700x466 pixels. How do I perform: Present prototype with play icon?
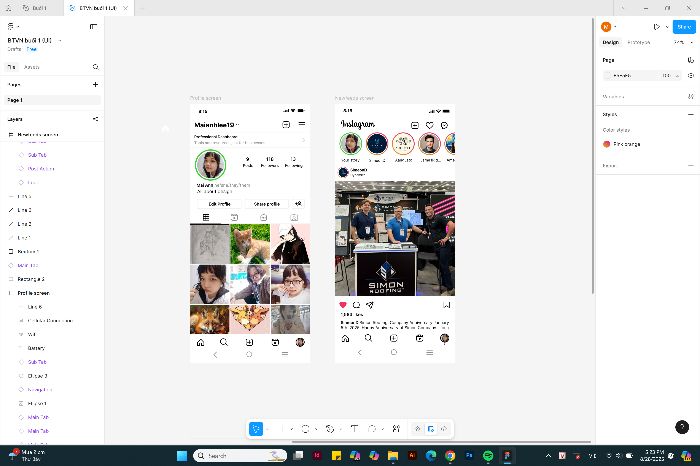coord(656,27)
